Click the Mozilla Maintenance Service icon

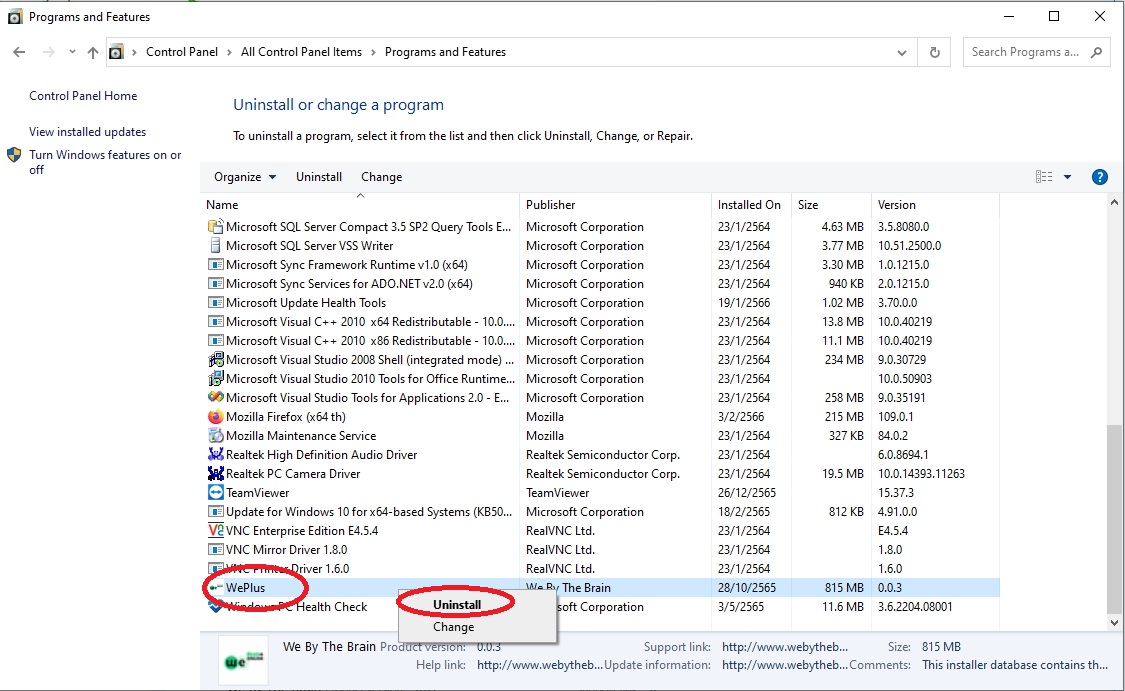coord(215,436)
